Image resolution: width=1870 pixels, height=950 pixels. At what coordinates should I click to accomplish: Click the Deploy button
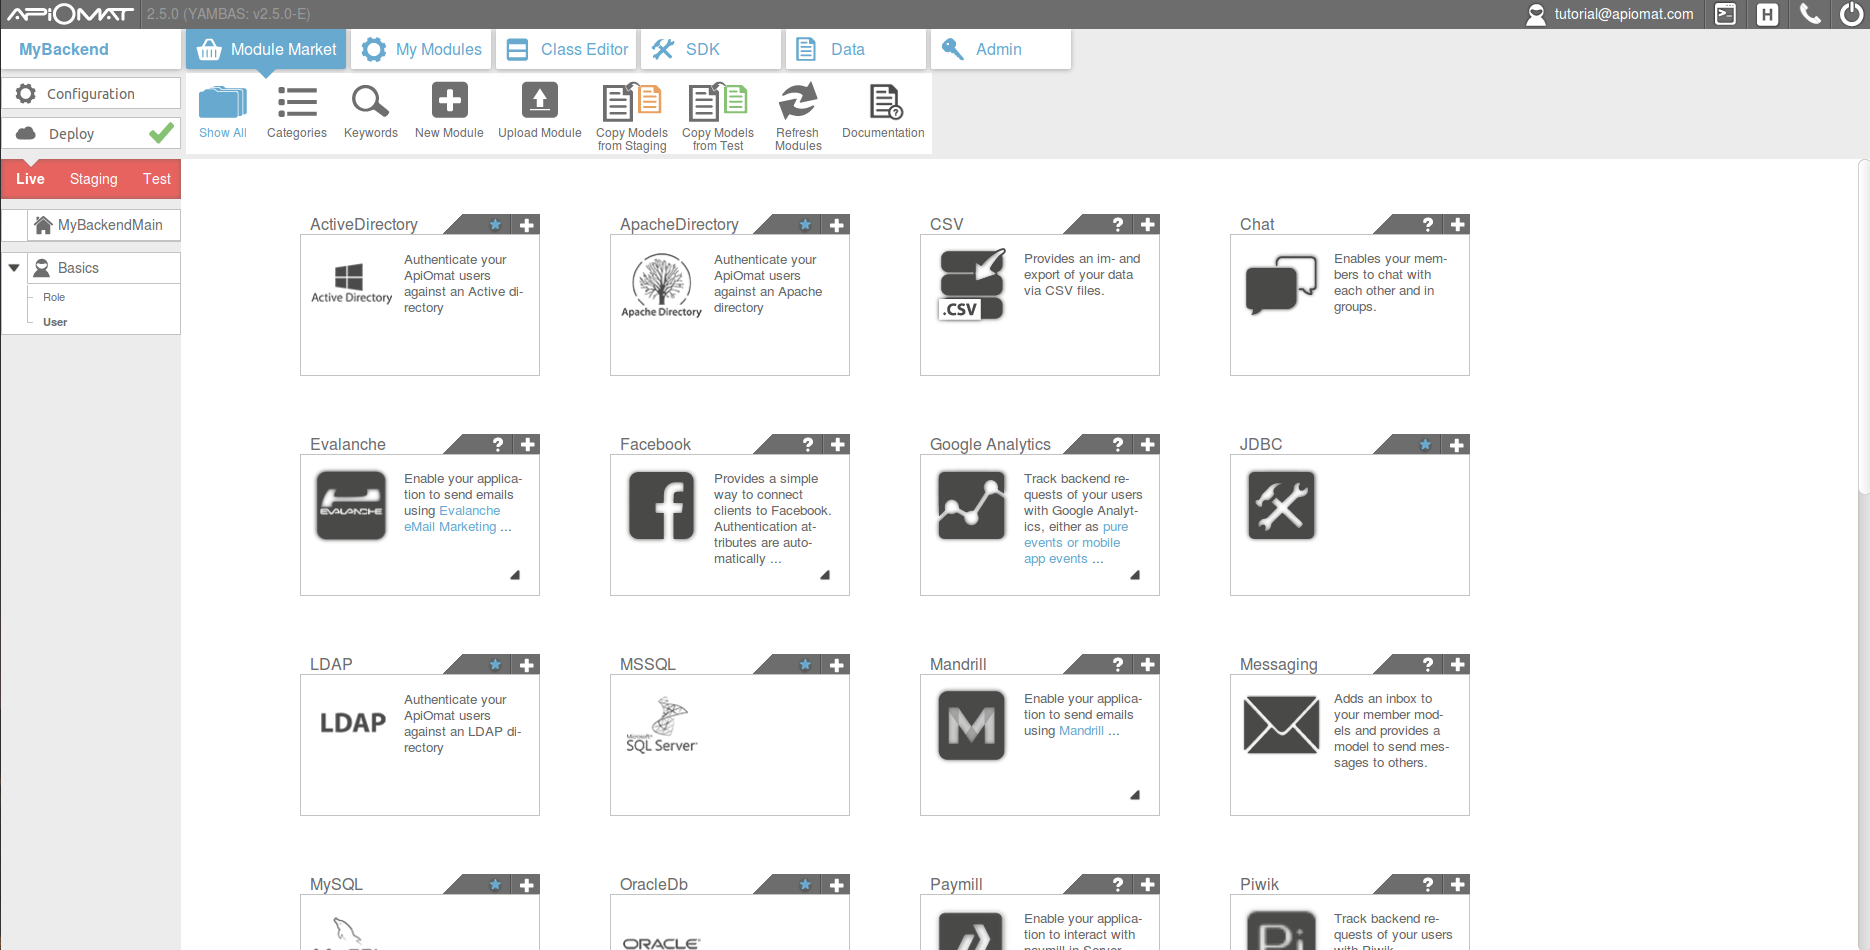[91, 134]
